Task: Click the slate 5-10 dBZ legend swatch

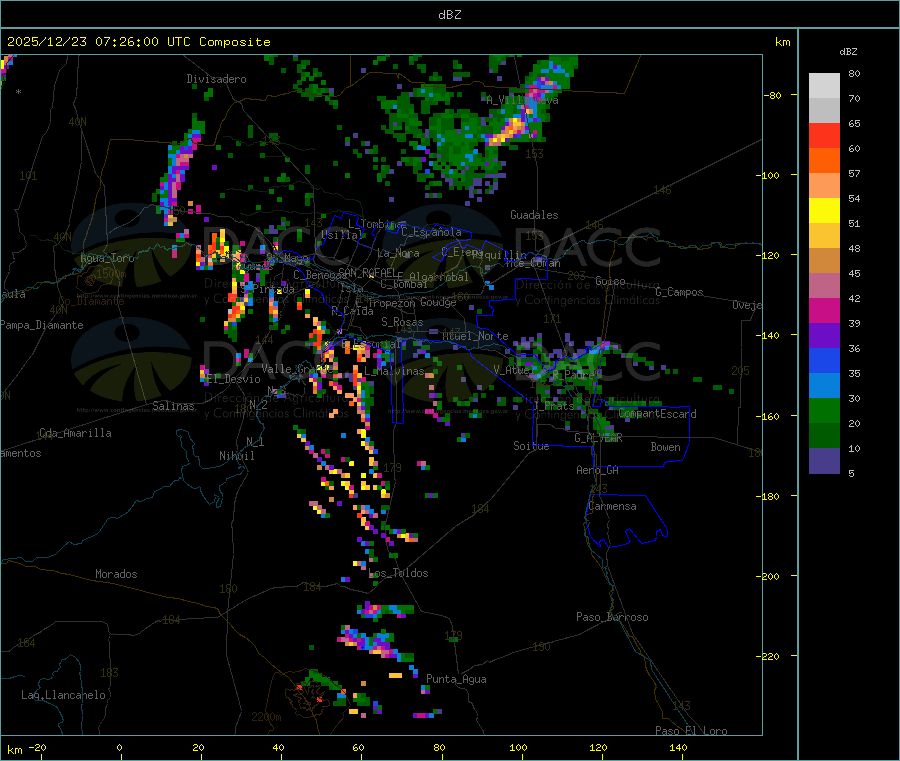Action: (824, 461)
